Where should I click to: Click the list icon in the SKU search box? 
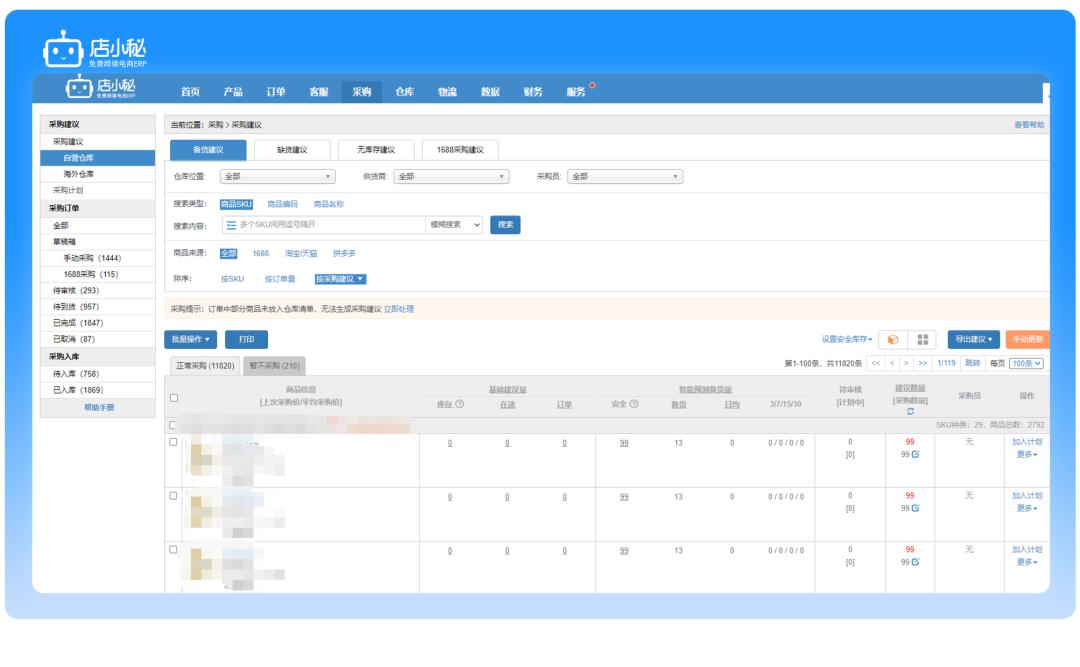pyautogui.click(x=231, y=225)
